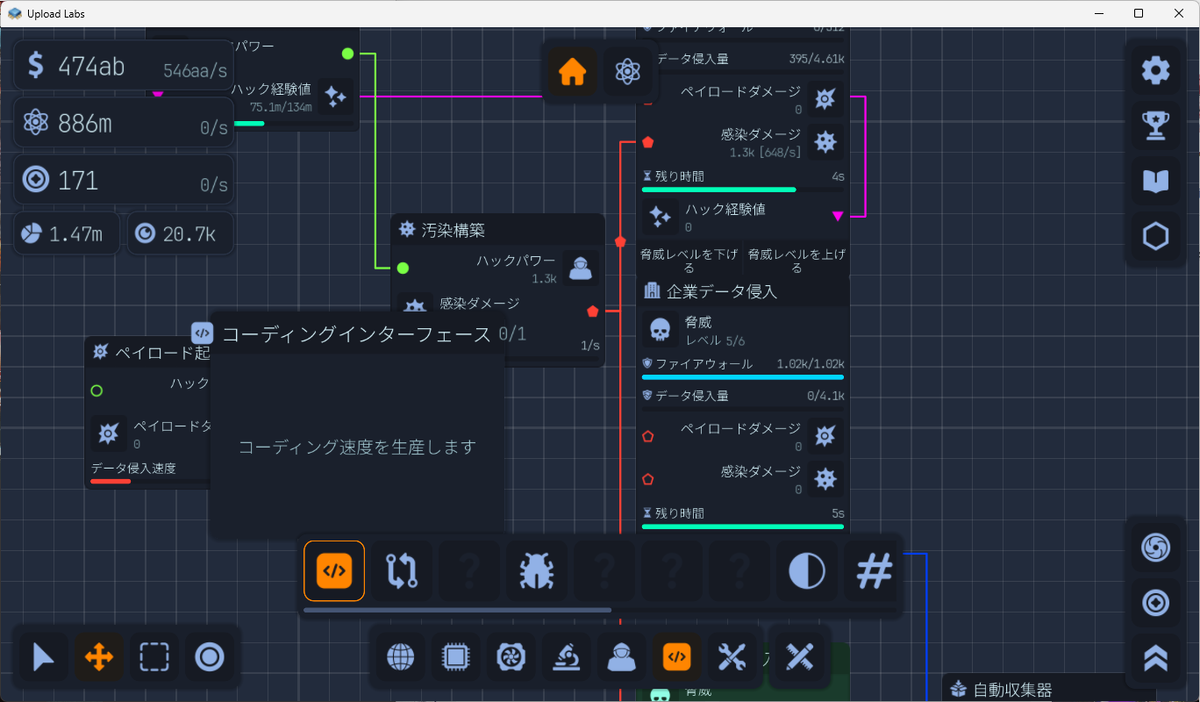Click the pie chart stat 1.47m
The width and height of the screenshot is (1200, 702).
coord(67,234)
